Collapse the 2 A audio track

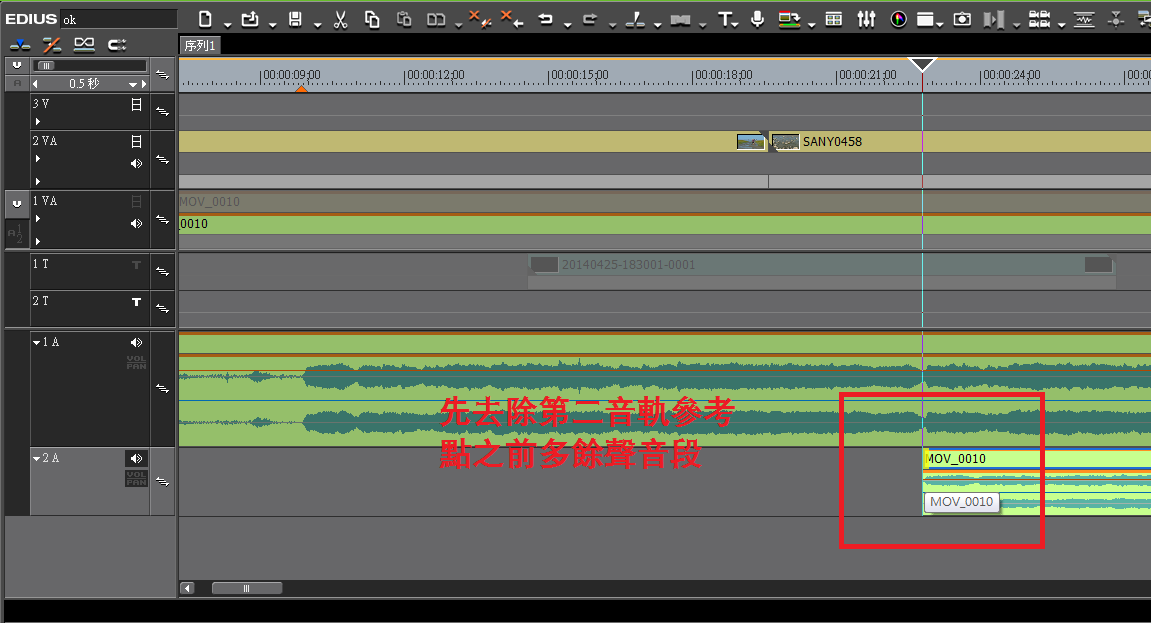(37, 459)
